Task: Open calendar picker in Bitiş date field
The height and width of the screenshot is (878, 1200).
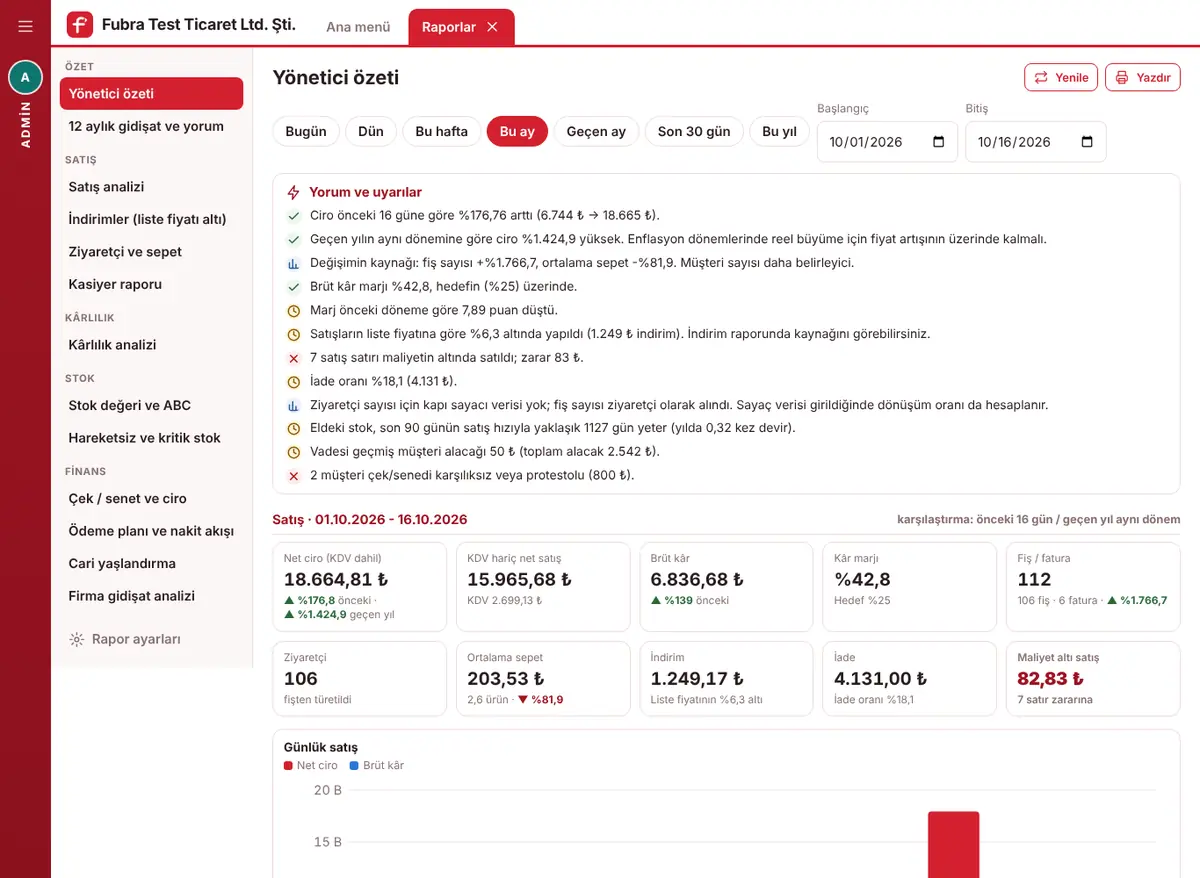Action: [1087, 142]
